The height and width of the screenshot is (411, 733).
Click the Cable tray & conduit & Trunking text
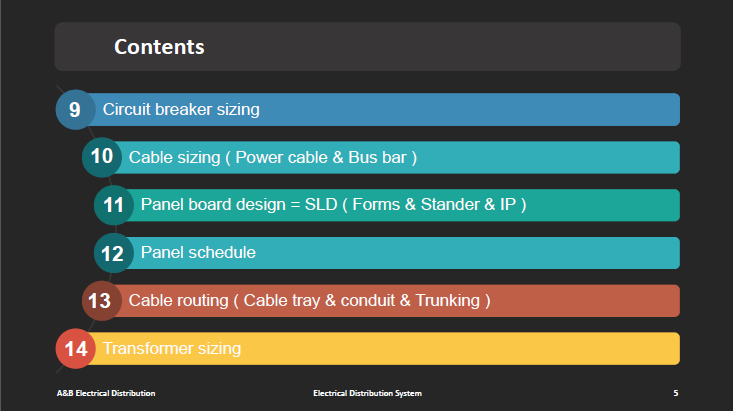click(x=361, y=301)
